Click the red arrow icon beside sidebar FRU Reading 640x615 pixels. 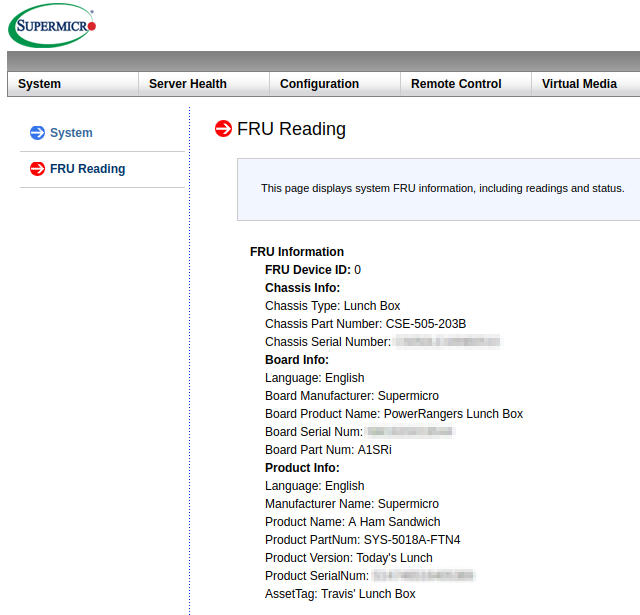tap(37, 169)
